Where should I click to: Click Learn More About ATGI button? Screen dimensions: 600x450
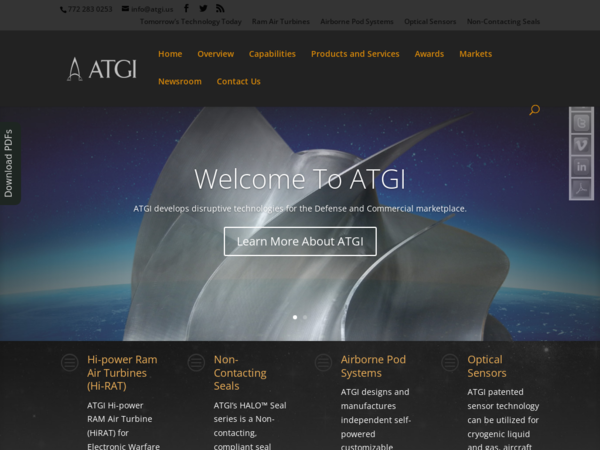pos(300,241)
